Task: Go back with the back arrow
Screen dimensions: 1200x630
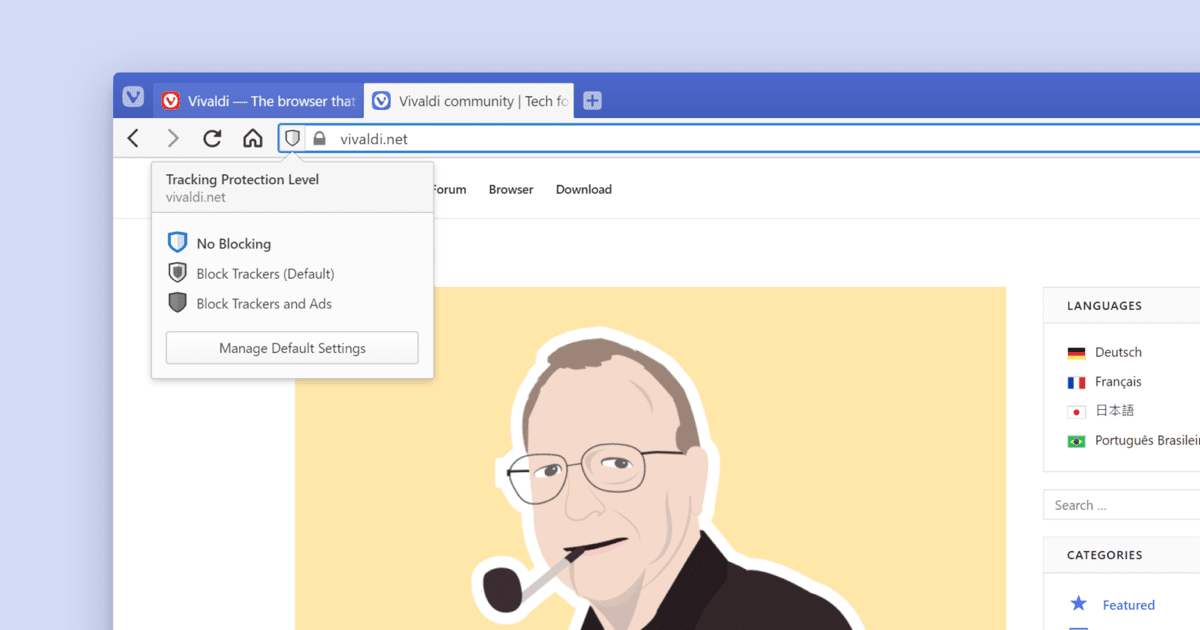Action: (x=133, y=139)
